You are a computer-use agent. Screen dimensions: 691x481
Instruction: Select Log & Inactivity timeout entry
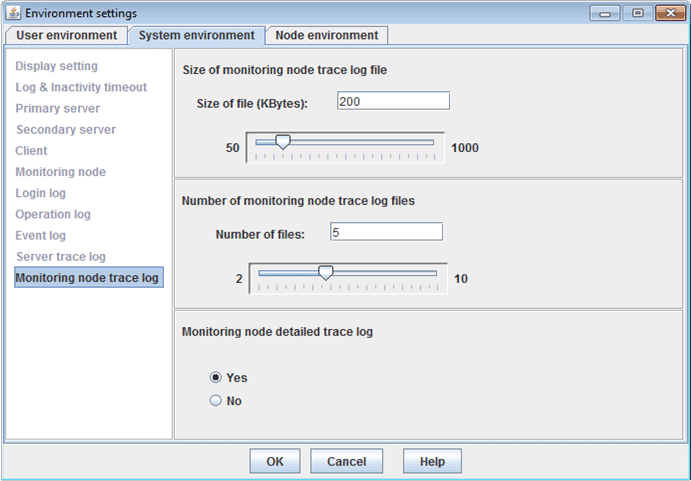pyautogui.click(x=81, y=87)
